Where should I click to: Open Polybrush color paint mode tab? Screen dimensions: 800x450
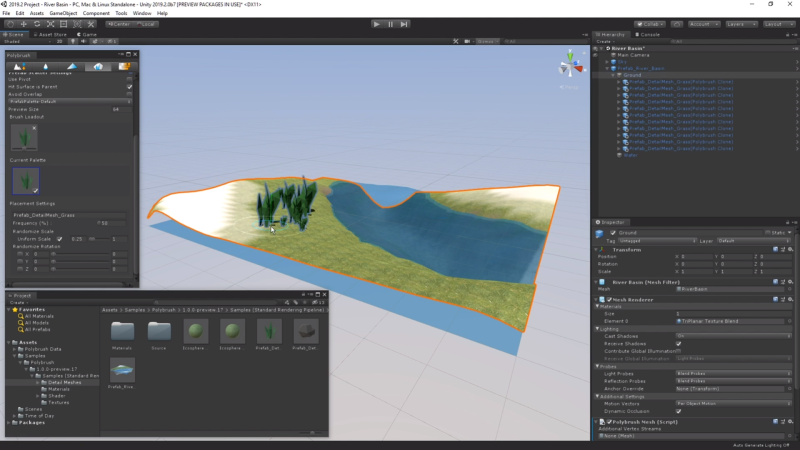coord(72,66)
